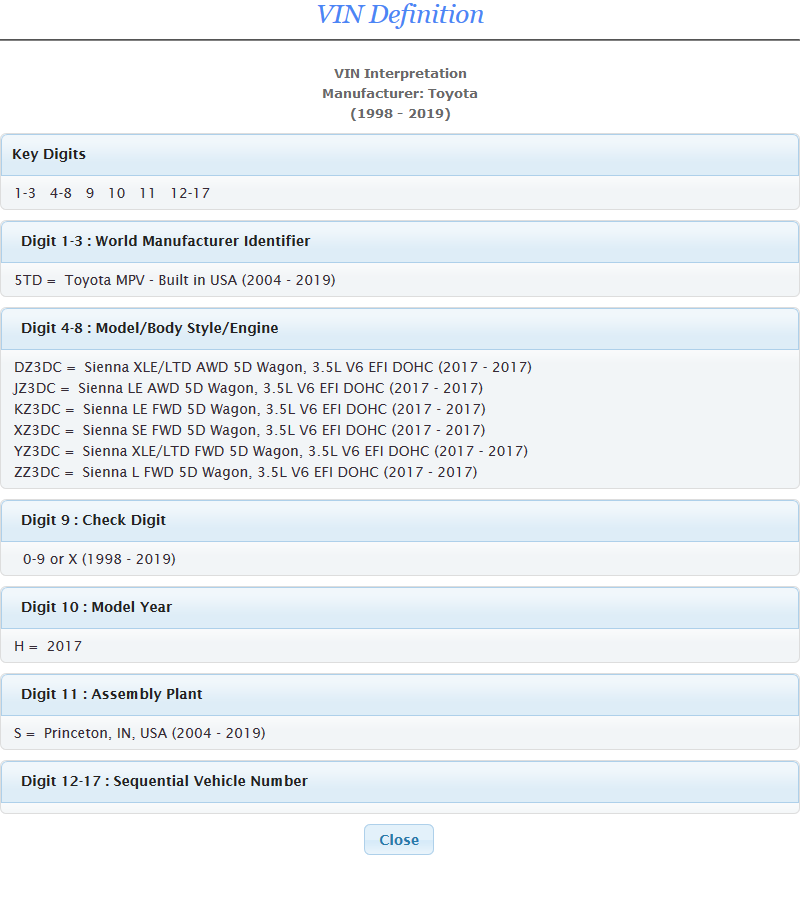
Task: Collapse 'Digit 10 : Model Year' header
Action: (400, 608)
